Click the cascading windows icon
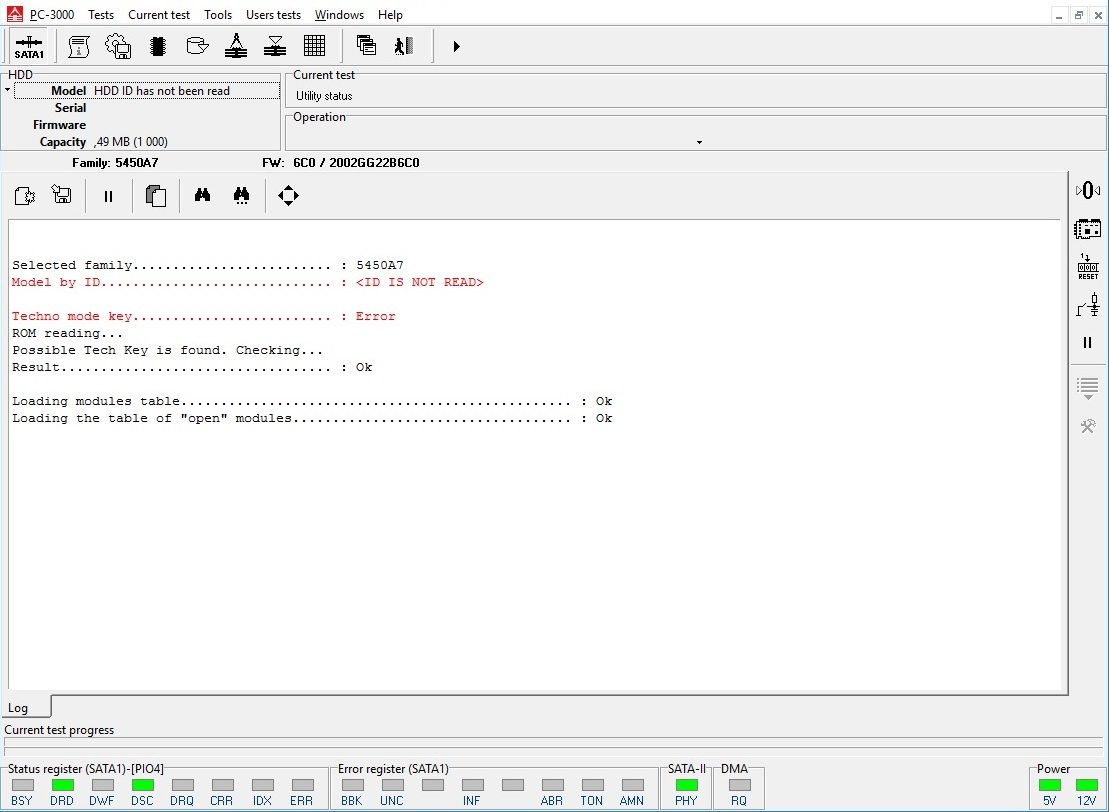The height and width of the screenshot is (812, 1109). (366, 47)
